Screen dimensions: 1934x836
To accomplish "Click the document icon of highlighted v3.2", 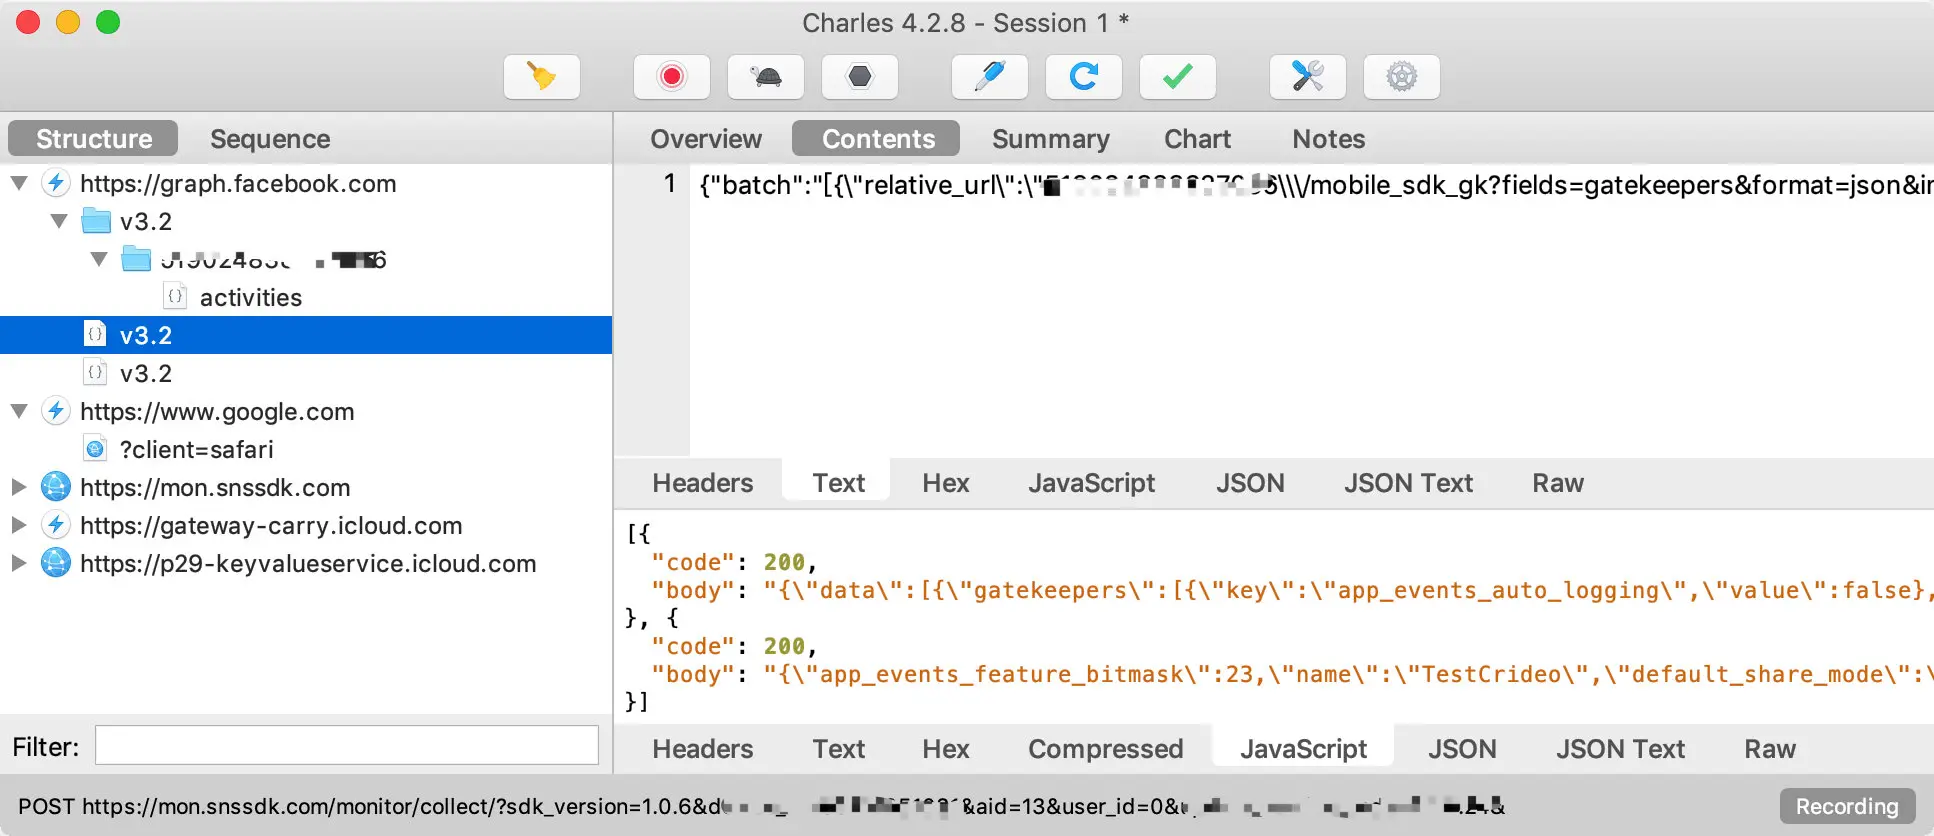I will click(x=95, y=334).
